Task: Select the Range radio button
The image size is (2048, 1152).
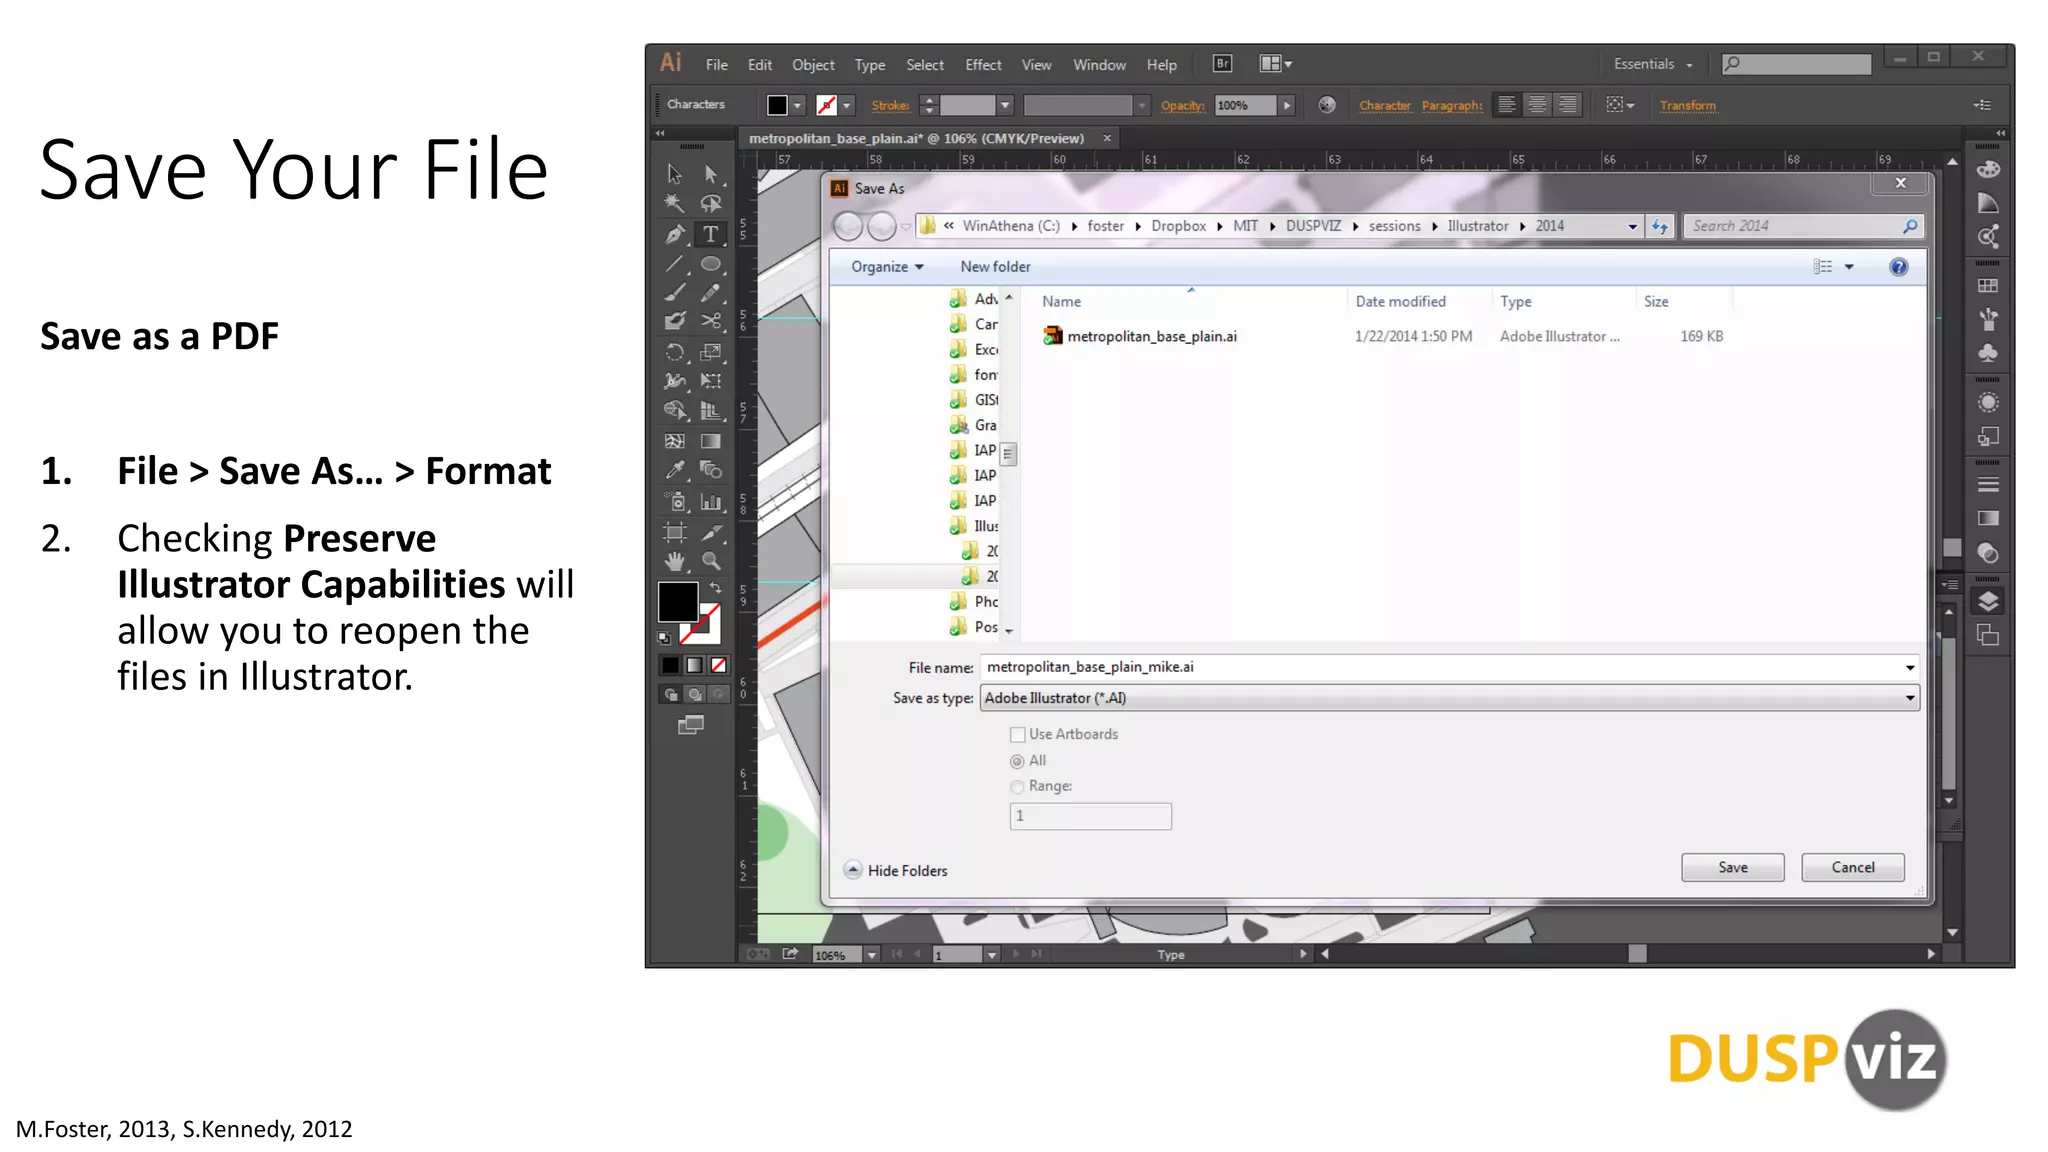Action: [1017, 787]
